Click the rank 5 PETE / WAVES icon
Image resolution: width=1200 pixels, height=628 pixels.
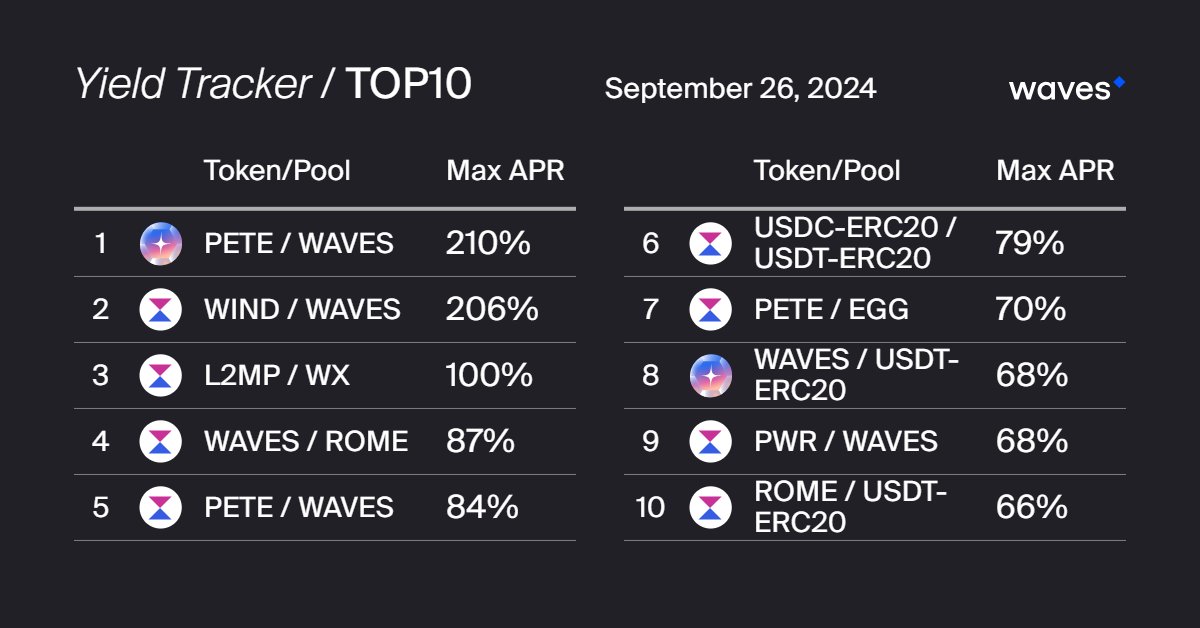tap(160, 508)
